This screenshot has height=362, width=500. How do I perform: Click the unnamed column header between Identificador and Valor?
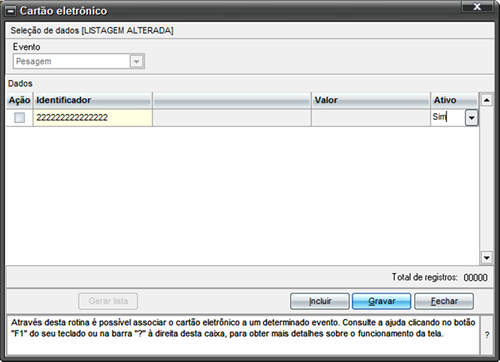point(232,100)
